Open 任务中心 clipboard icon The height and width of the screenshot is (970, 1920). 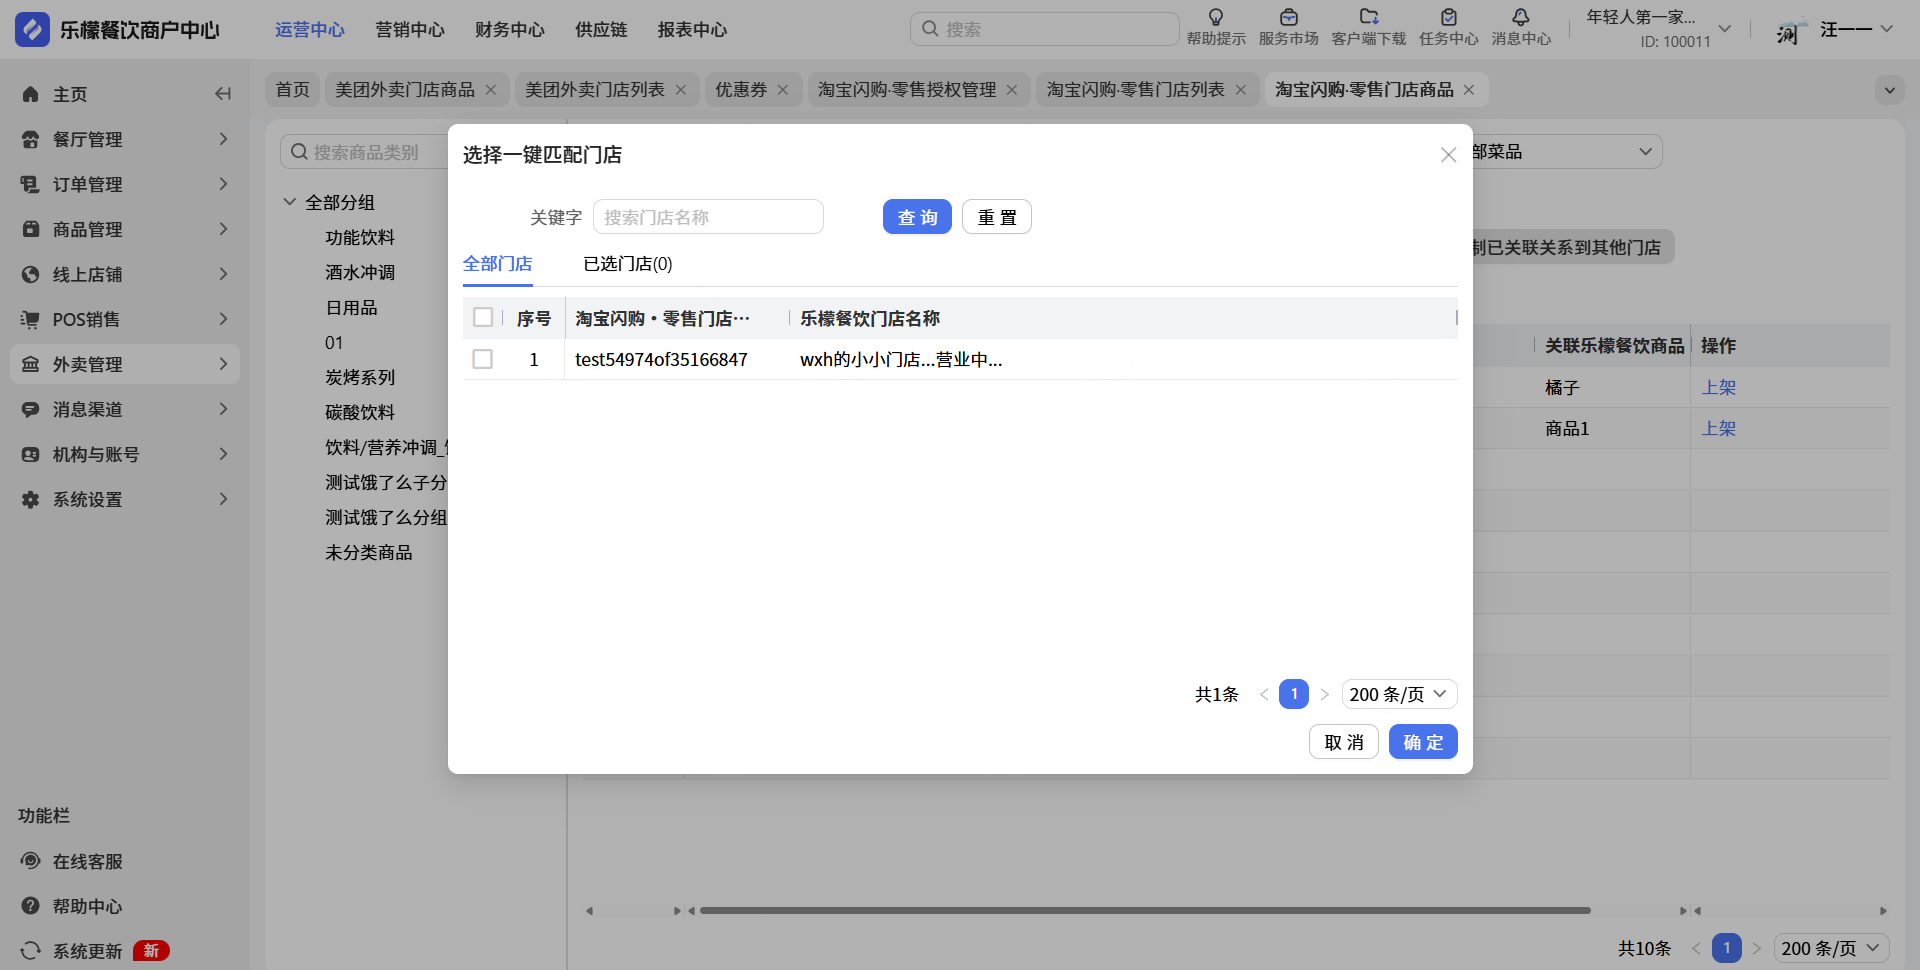1448,18
